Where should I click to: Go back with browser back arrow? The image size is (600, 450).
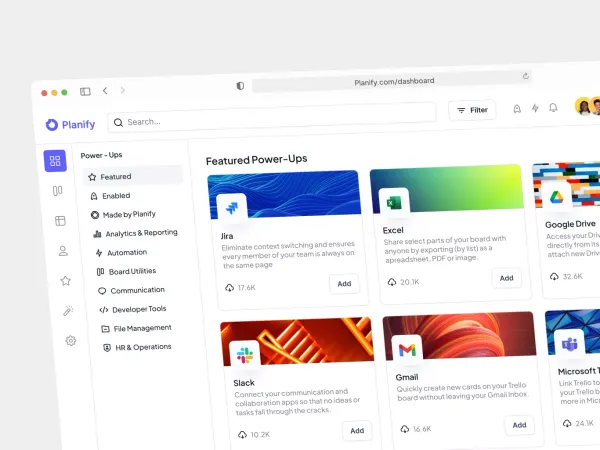pos(105,91)
